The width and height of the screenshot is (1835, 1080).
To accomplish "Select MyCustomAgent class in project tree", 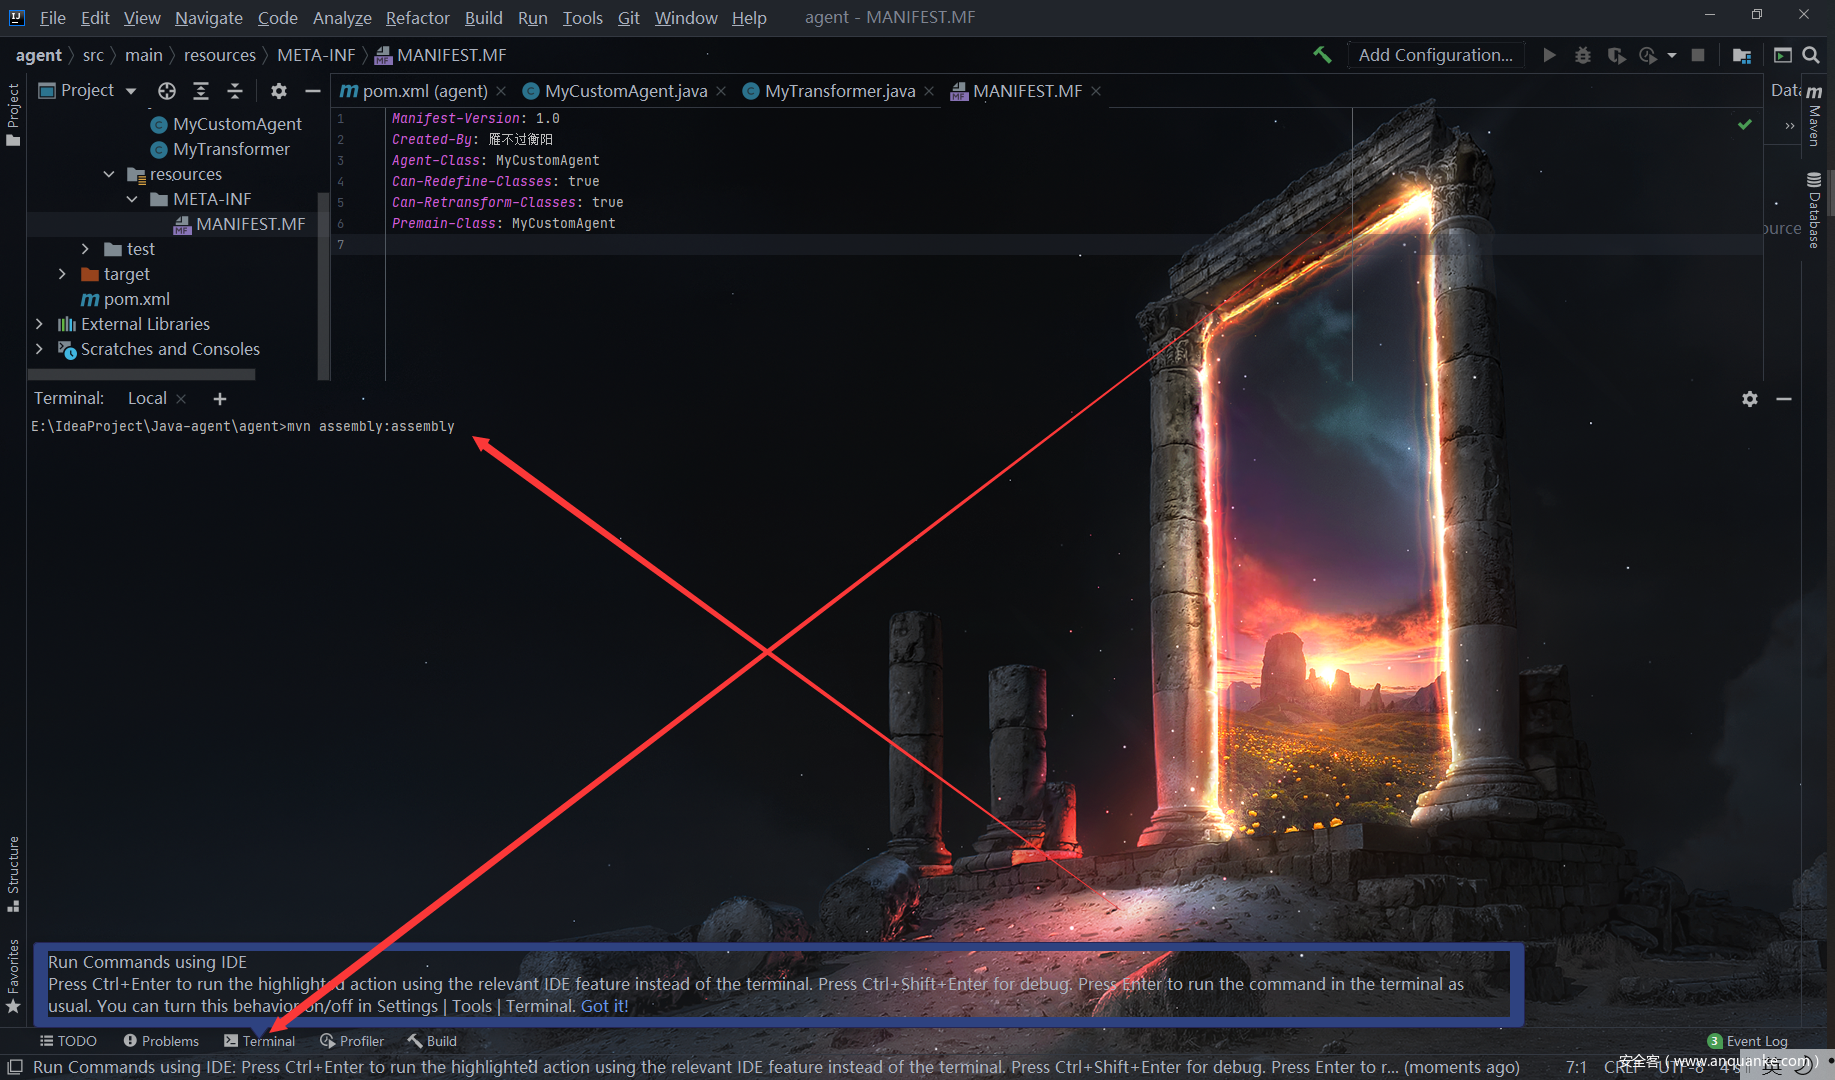I will (x=226, y=124).
